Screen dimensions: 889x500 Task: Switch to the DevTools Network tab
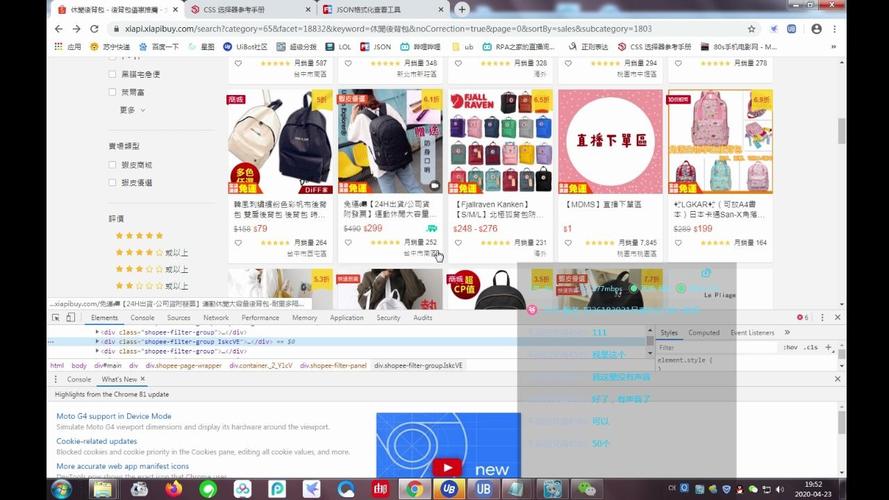point(216,317)
